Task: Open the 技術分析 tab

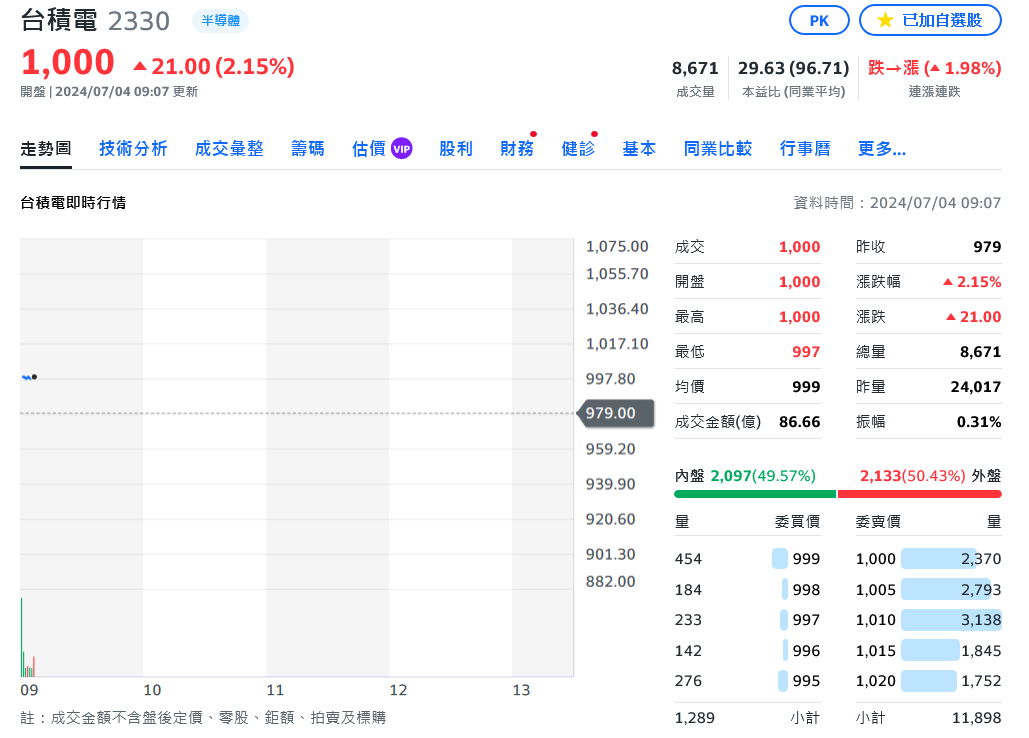Action: 133,149
